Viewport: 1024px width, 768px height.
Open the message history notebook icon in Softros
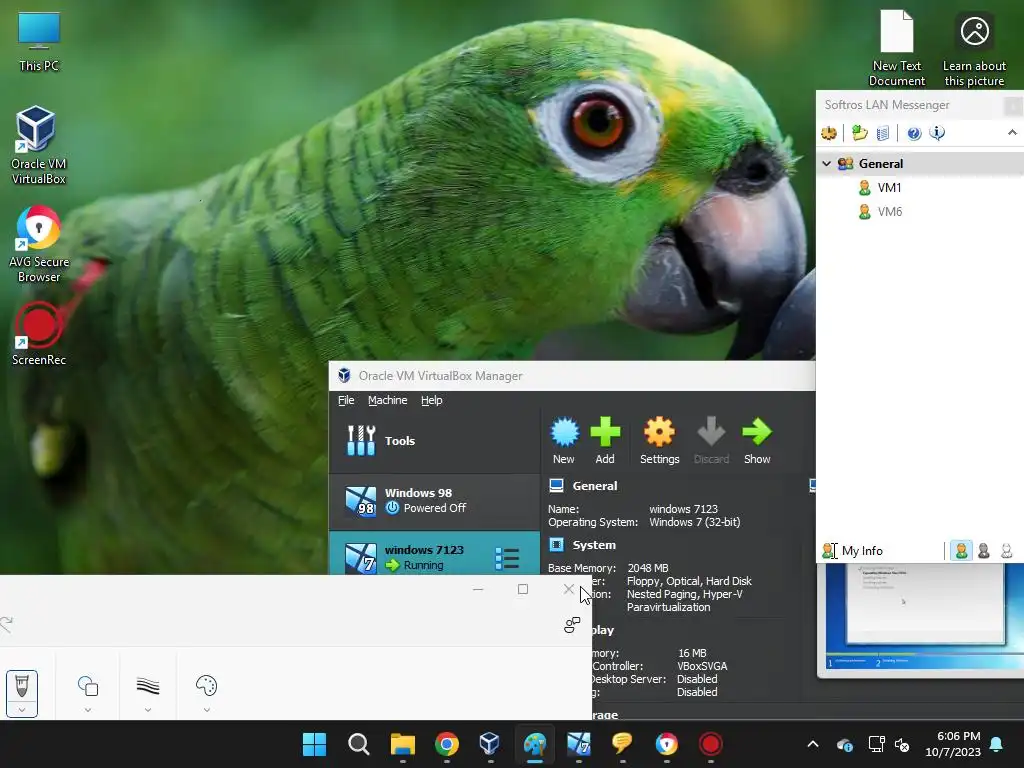point(883,133)
